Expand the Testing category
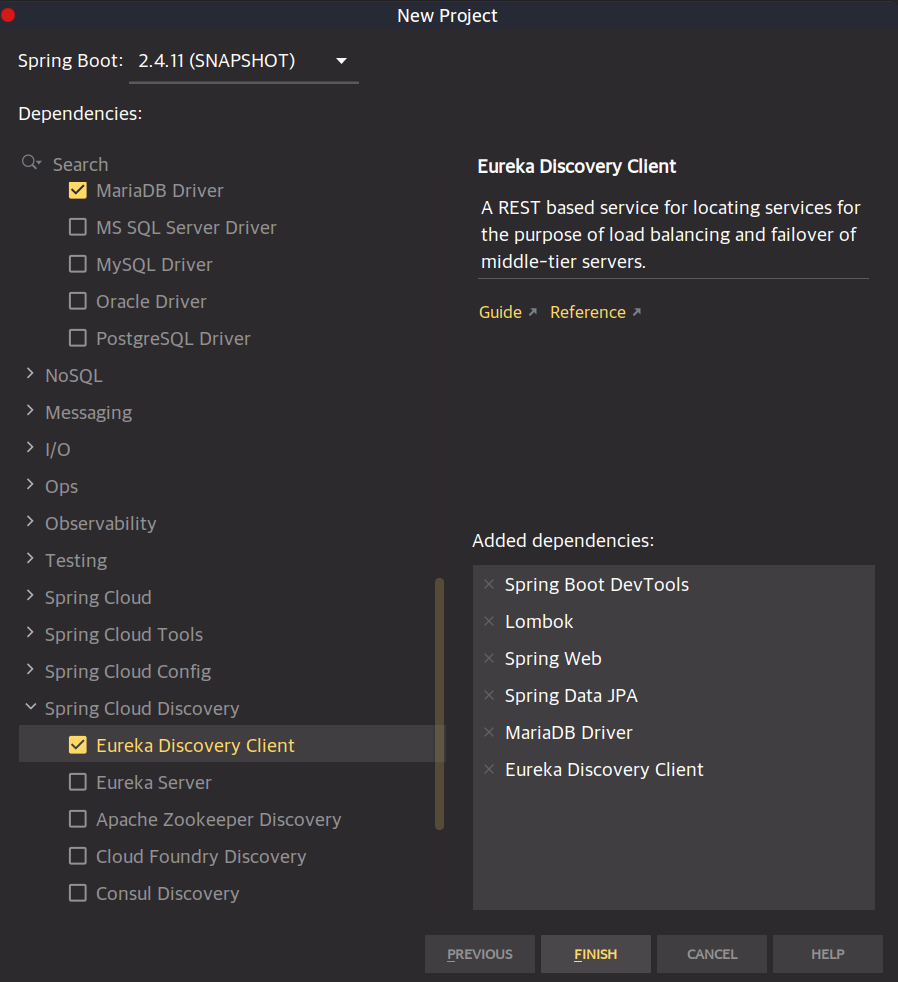The width and height of the screenshot is (898, 982). (30, 559)
